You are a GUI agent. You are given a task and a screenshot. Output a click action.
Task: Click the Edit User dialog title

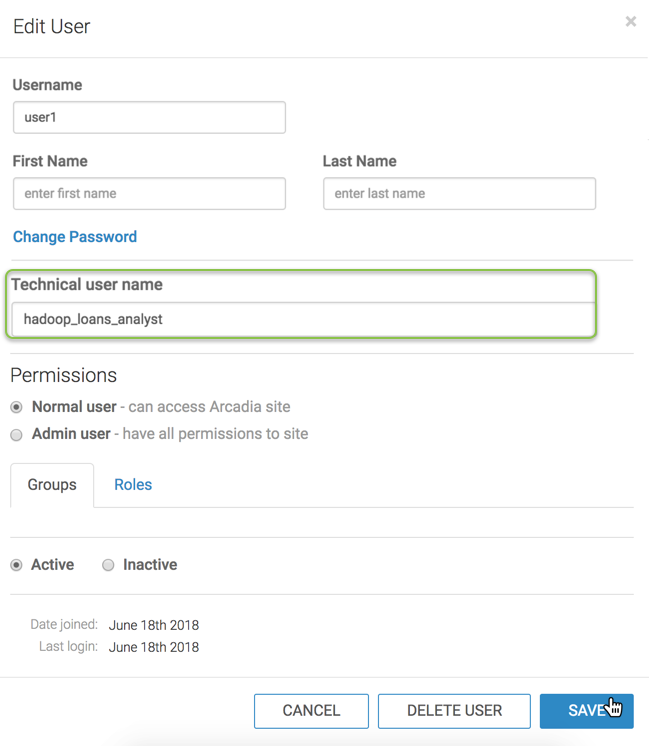52,27
